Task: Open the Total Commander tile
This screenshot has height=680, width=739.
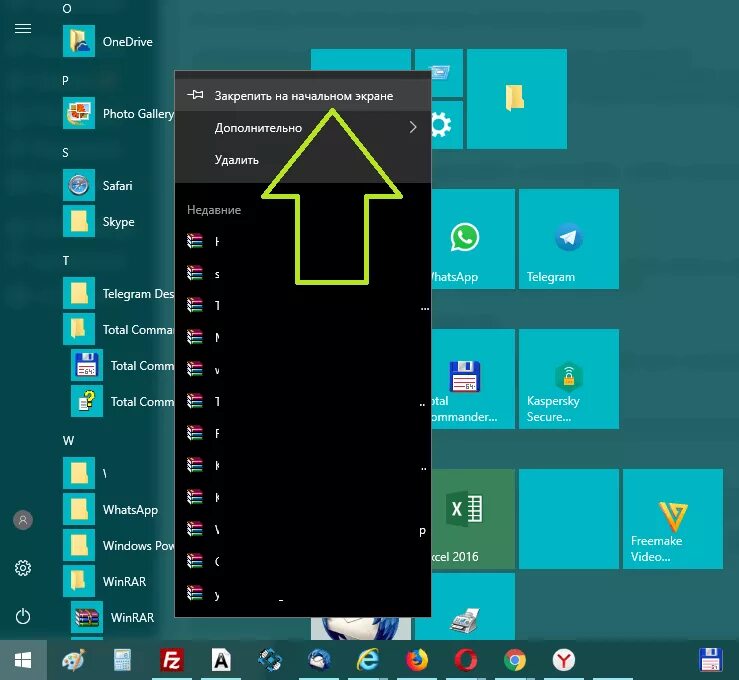Action: [473, 379]
